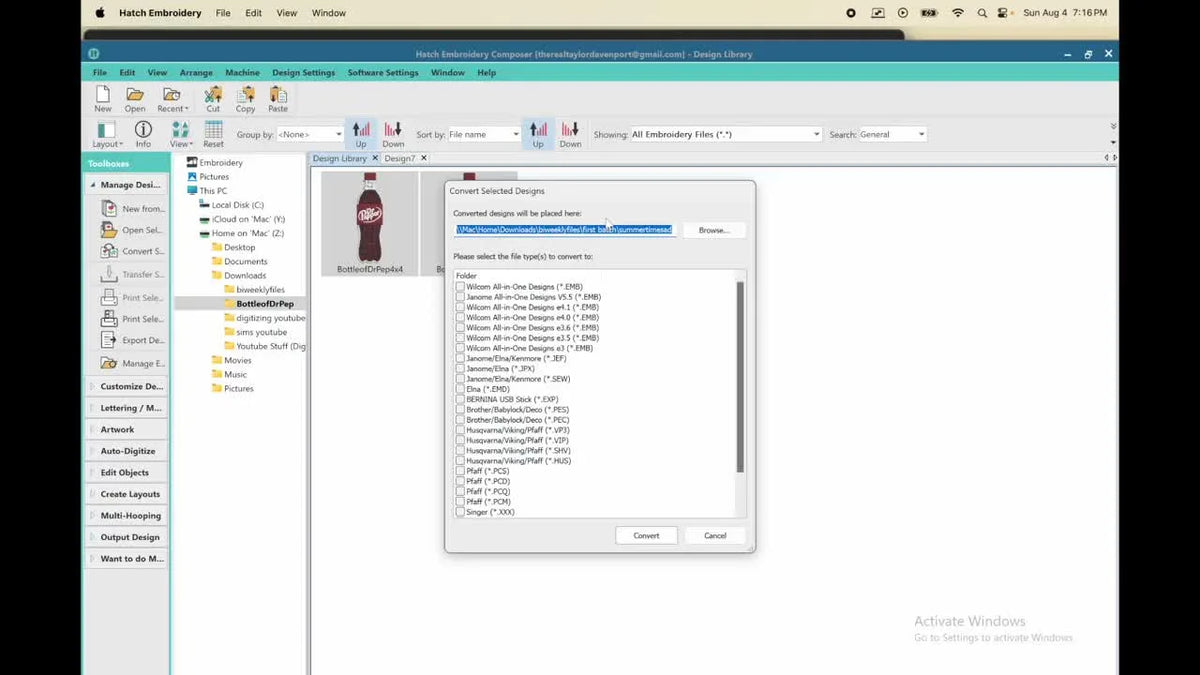This screenshot has width=1200, height=675.
Task: Click the Paste toolbar icon
Action: (278, 99)
